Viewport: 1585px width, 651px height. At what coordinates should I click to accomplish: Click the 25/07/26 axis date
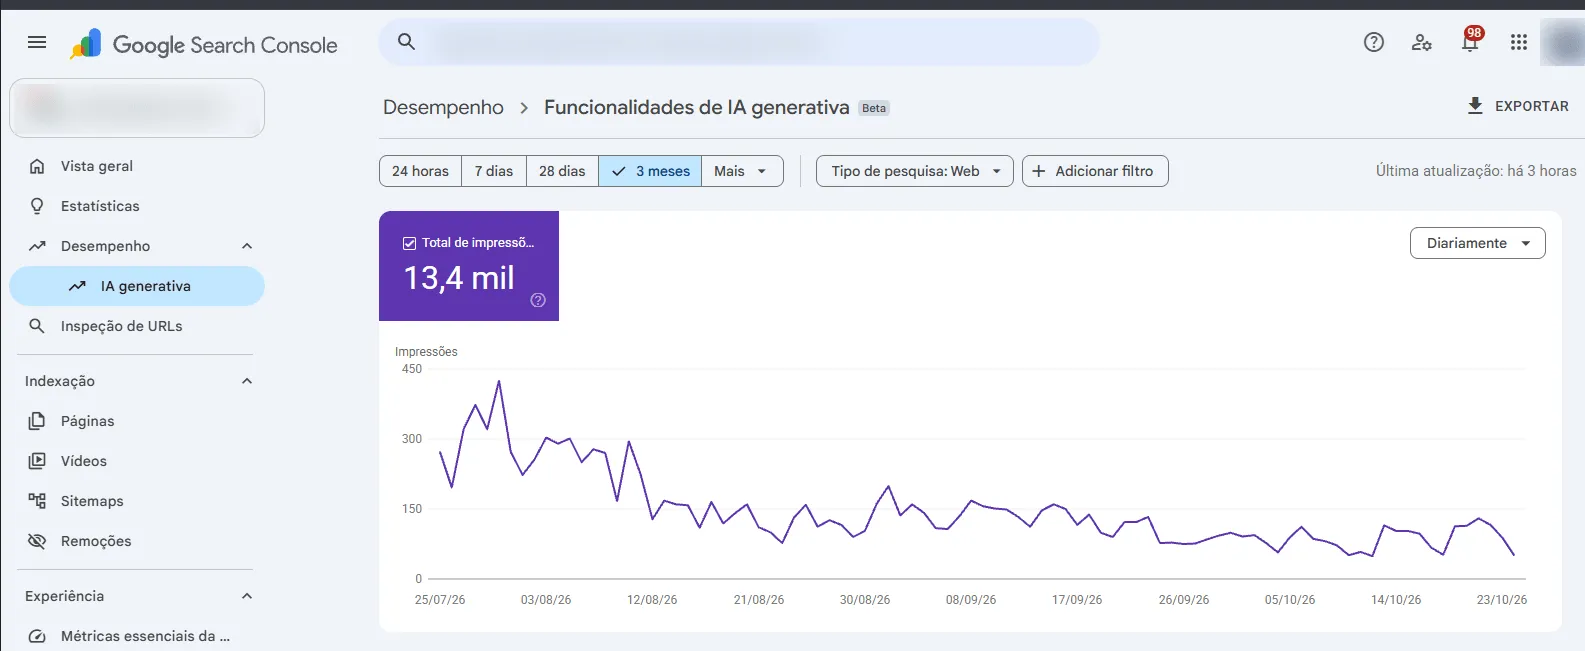(440, 600)
